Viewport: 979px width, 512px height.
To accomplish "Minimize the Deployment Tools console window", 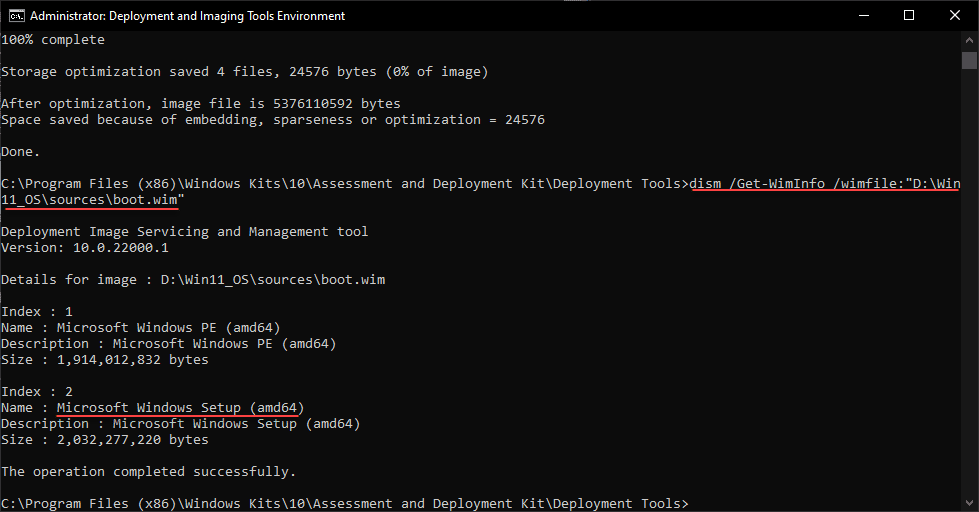I will click(x=863, y=16).
